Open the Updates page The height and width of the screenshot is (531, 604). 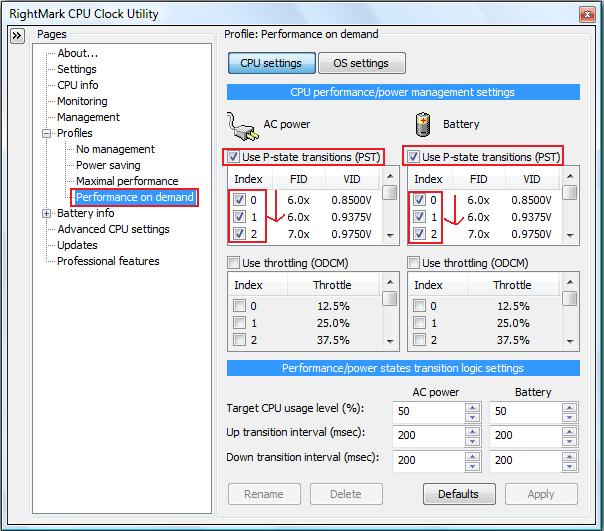[x=77, y=245]
